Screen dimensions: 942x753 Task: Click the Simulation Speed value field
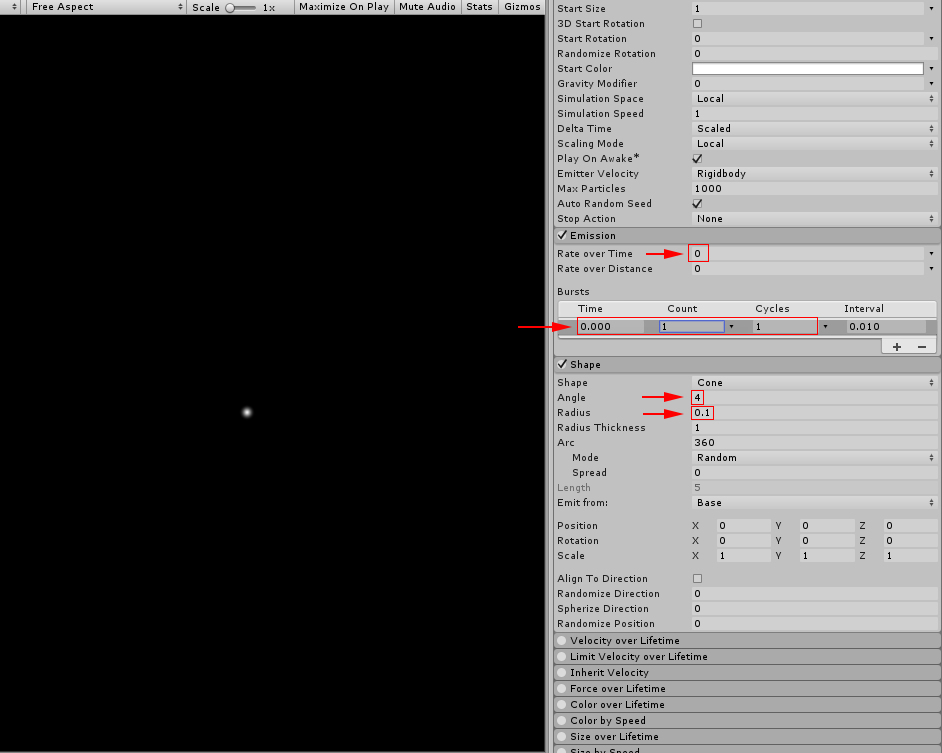(x=814, y=114)
